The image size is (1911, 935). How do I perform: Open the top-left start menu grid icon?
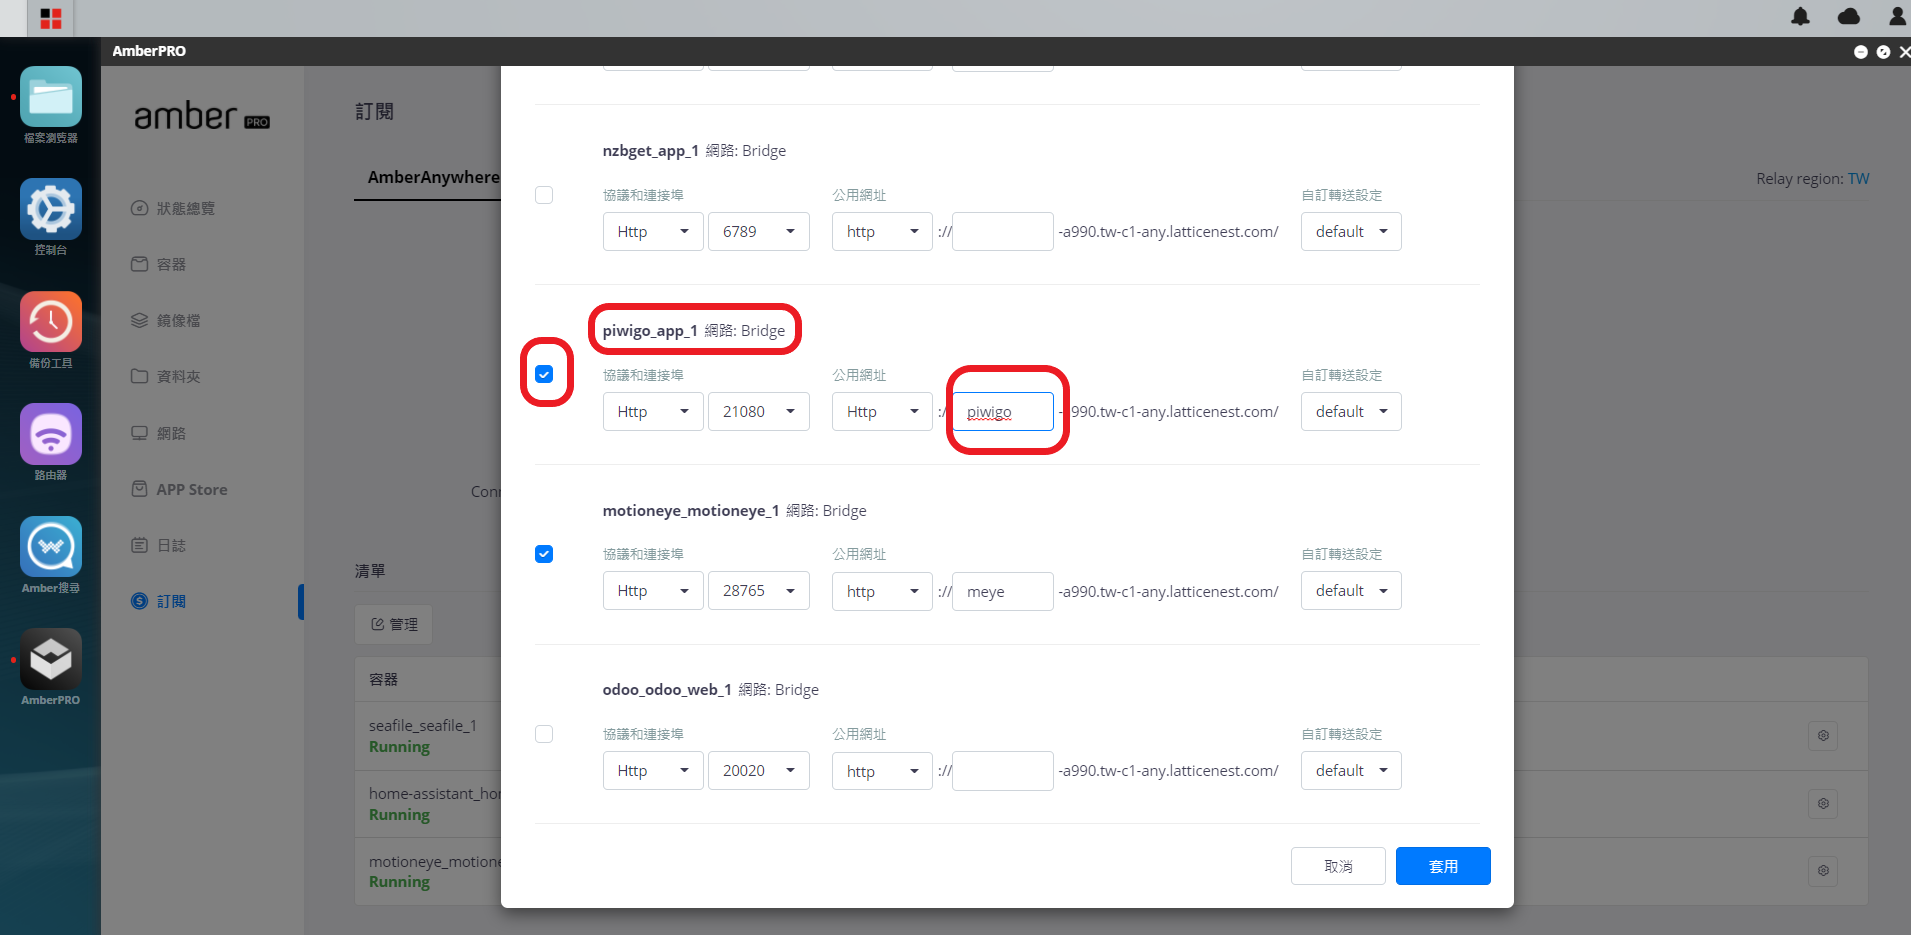tap(51, 18)
